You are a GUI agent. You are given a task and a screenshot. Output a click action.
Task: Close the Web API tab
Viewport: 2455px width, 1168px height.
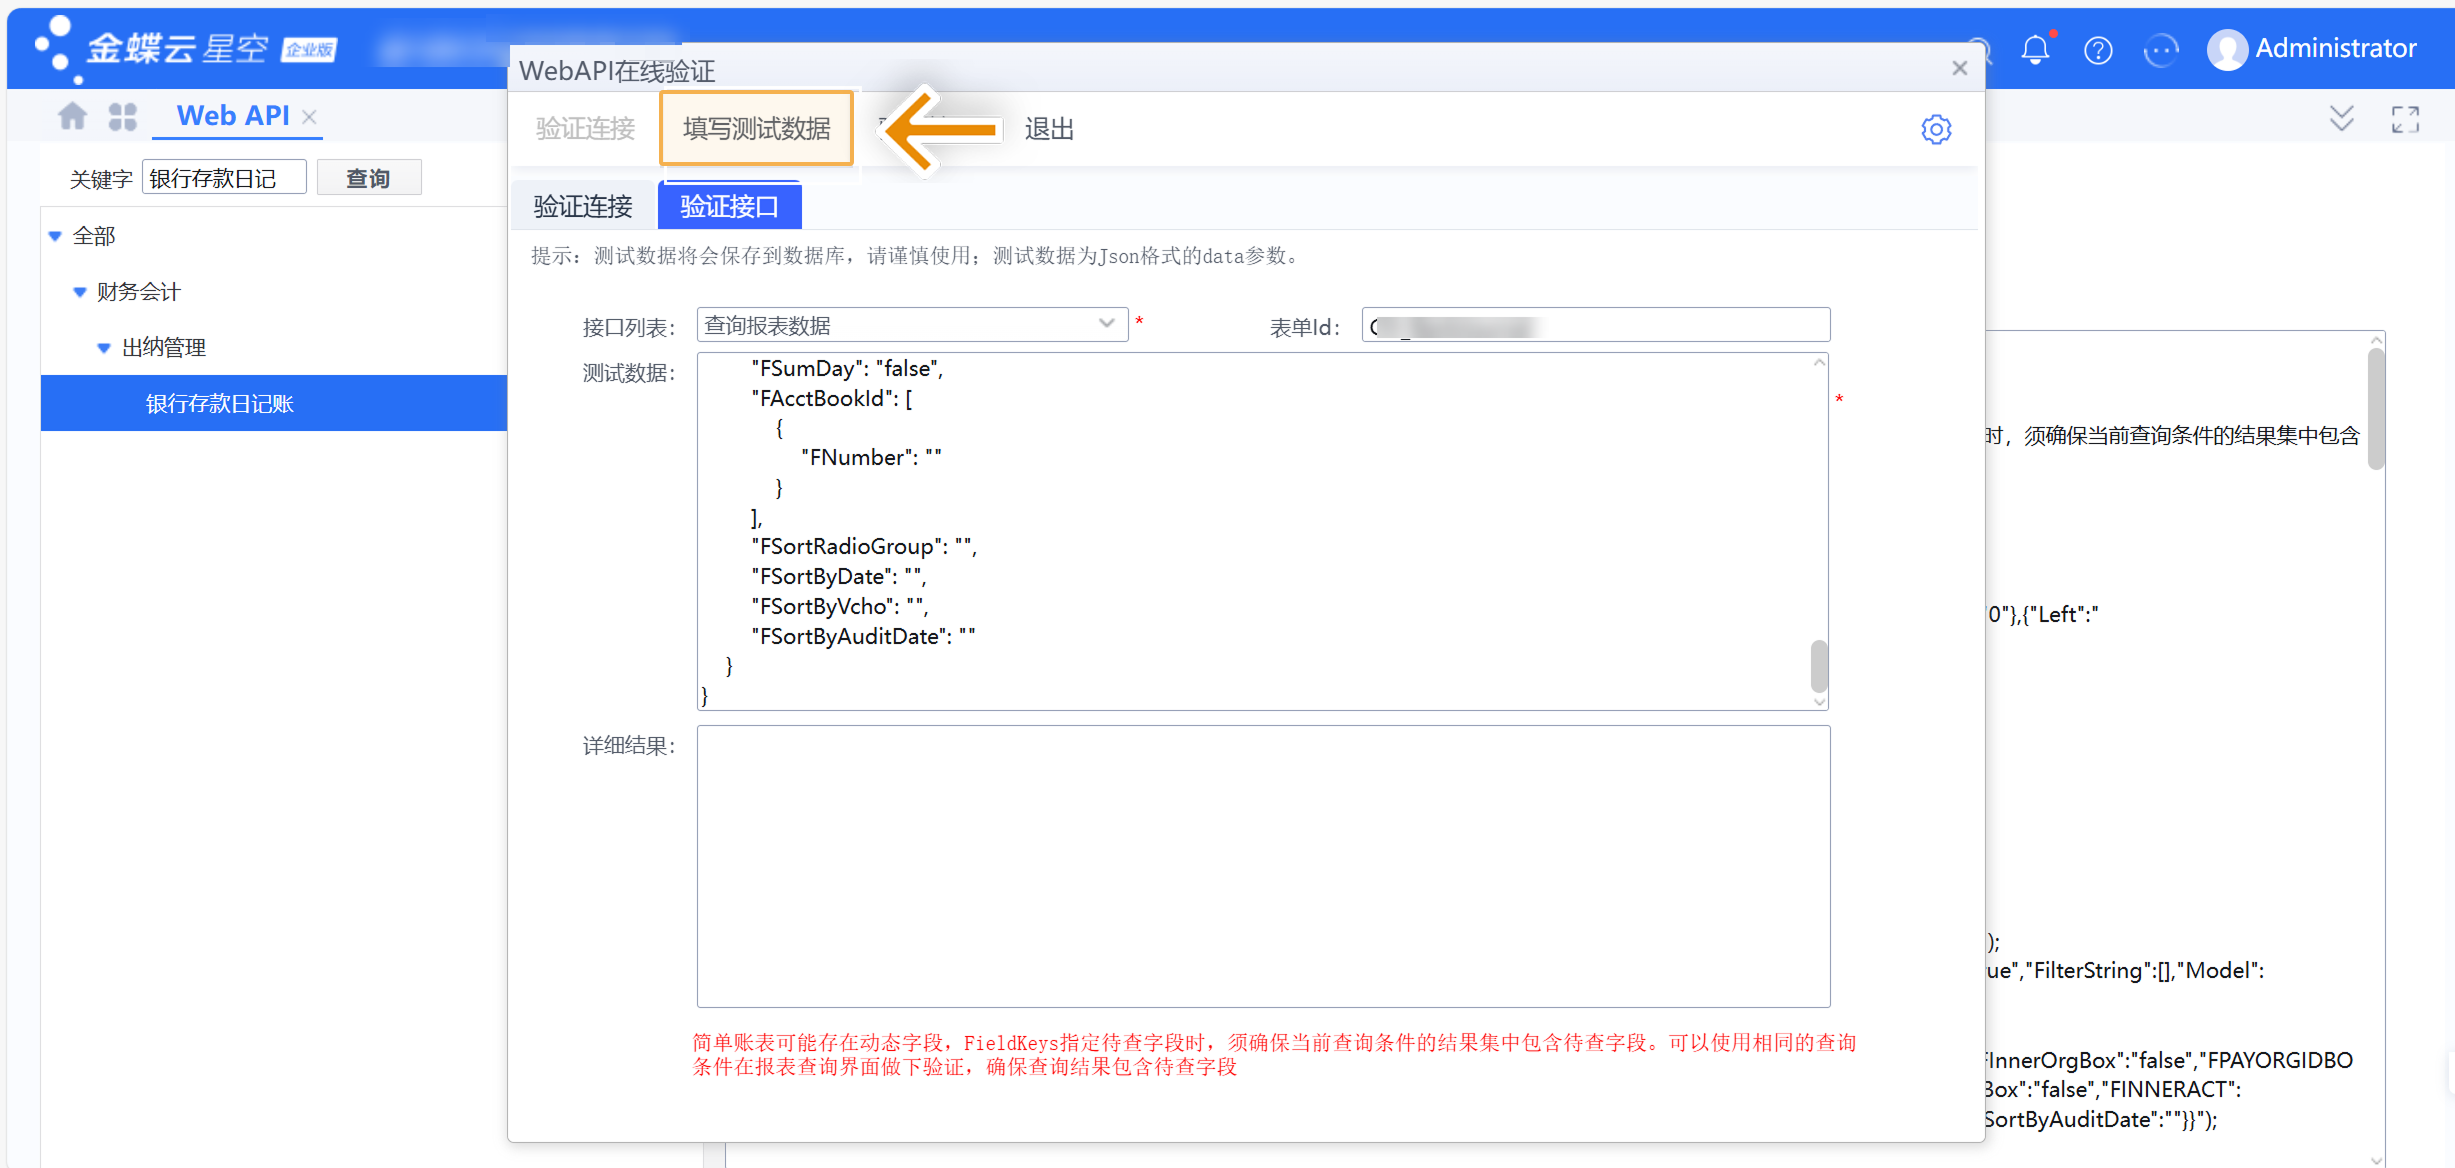point(310,117)
